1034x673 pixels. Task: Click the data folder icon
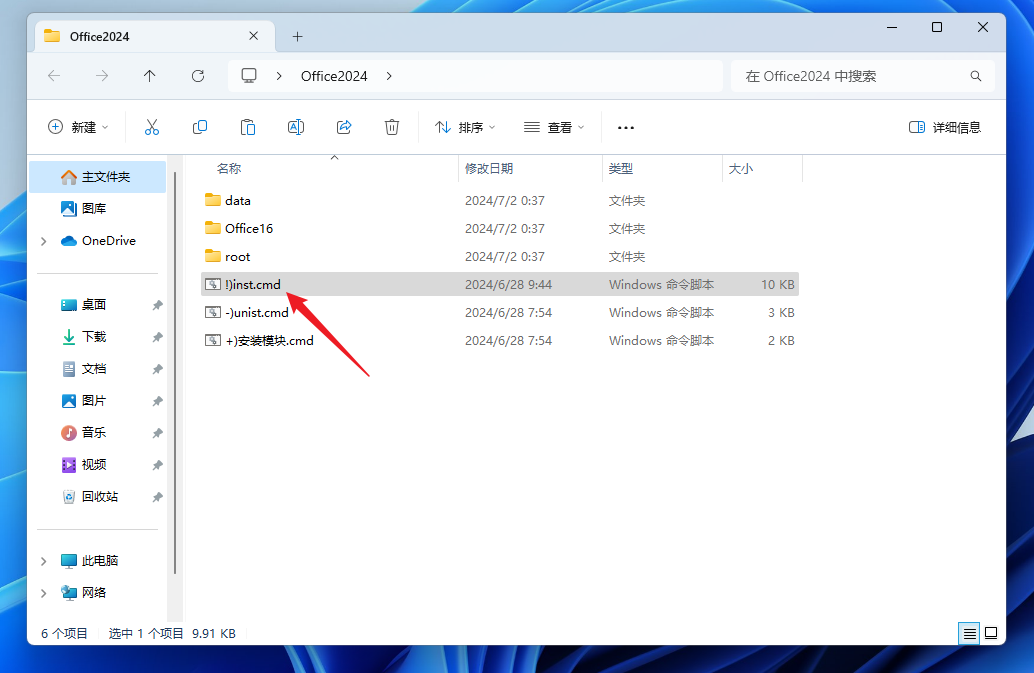coord(212,200)
